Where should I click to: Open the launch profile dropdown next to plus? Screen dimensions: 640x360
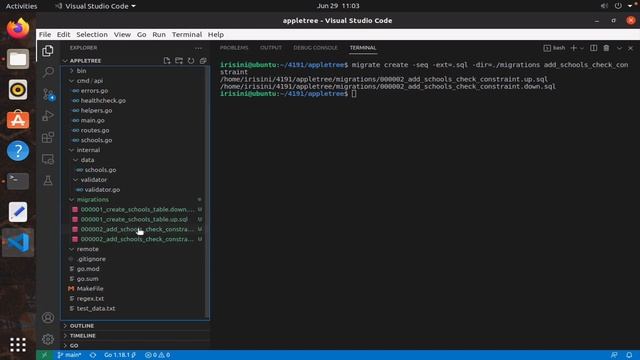point(582,48)
